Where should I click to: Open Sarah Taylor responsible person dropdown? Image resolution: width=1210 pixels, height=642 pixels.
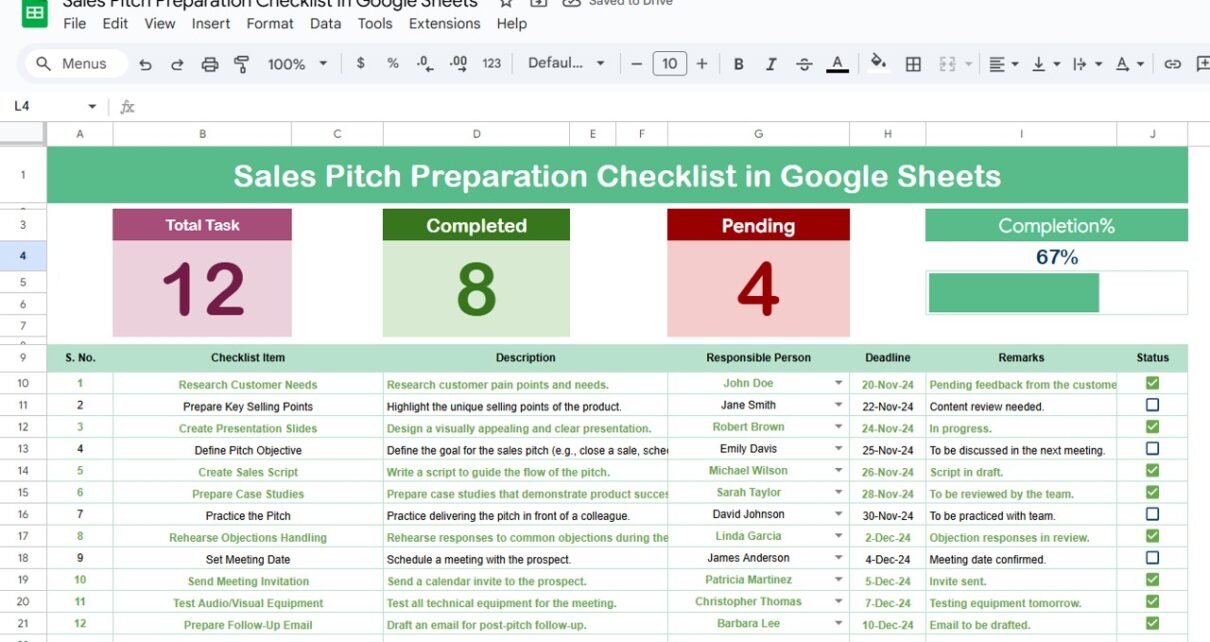pyautogui.click(x=838, y=492)
